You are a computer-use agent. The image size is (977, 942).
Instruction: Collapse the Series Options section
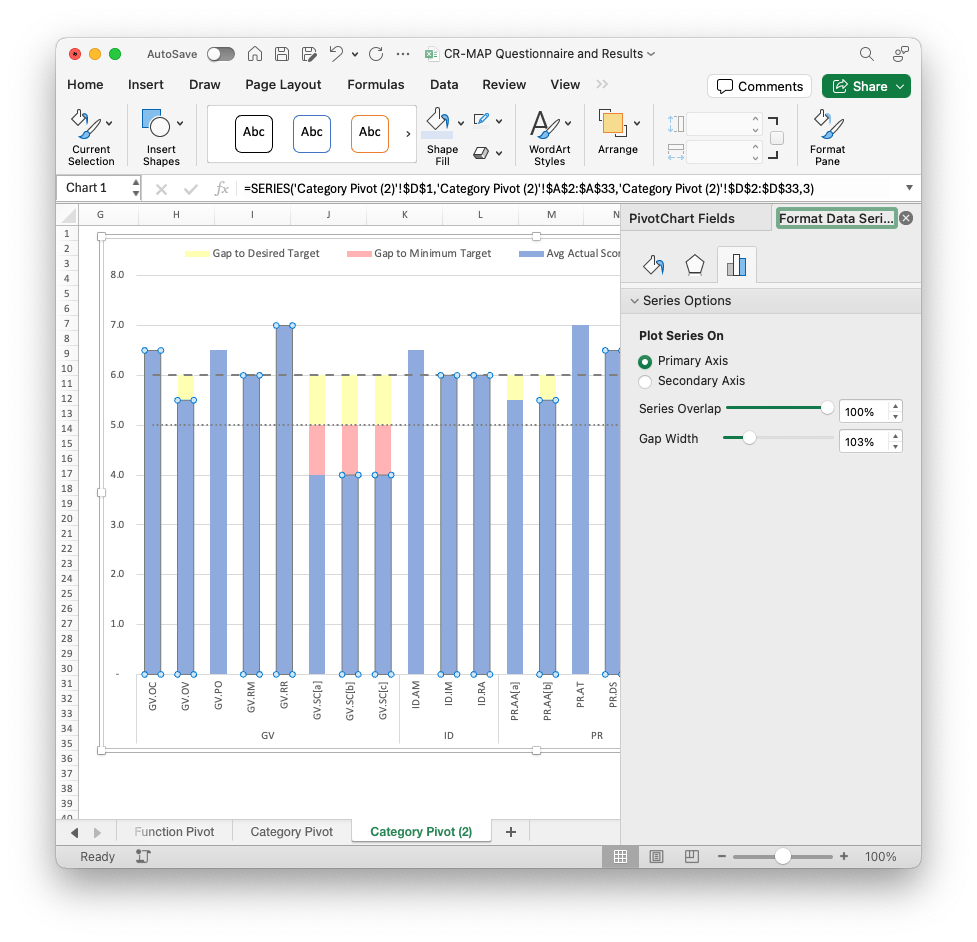pos(634,301)
